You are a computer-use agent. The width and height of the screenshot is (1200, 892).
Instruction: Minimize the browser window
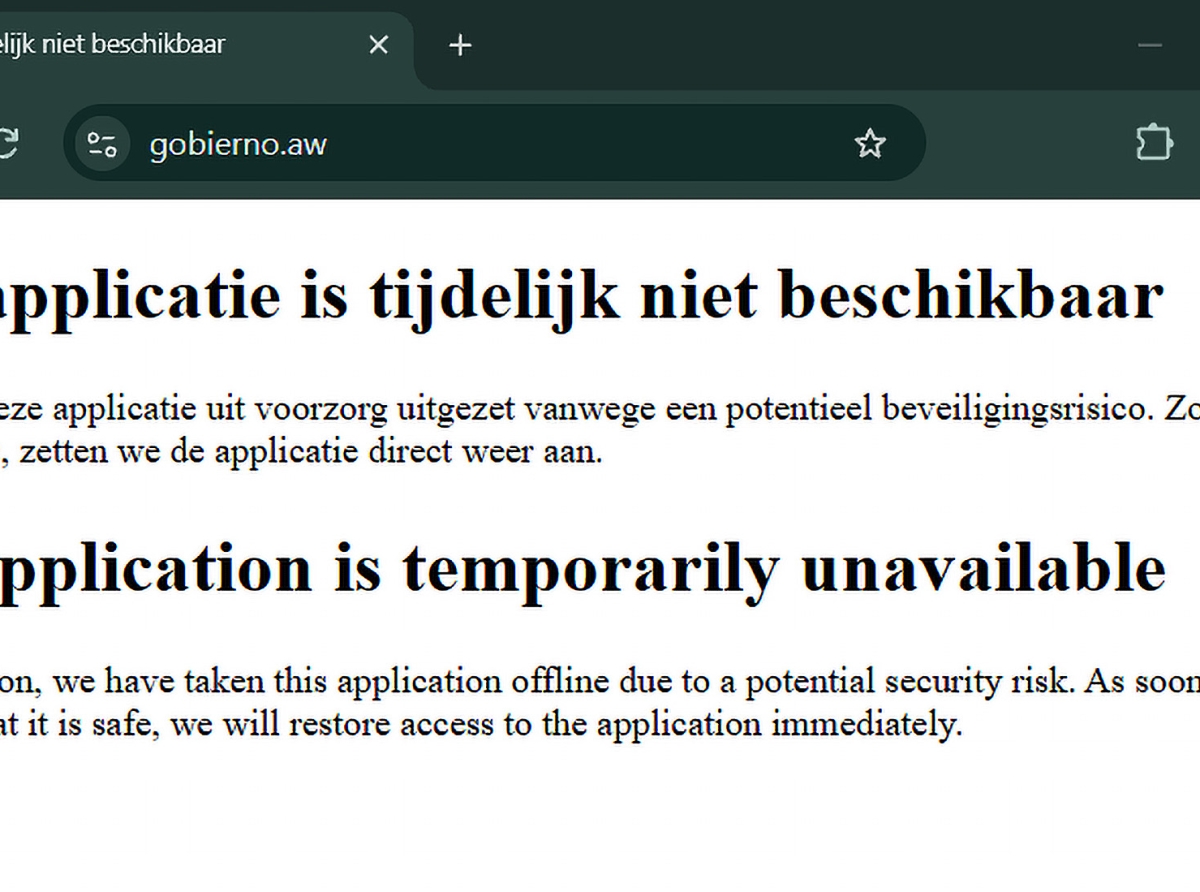coord(1150,45)
